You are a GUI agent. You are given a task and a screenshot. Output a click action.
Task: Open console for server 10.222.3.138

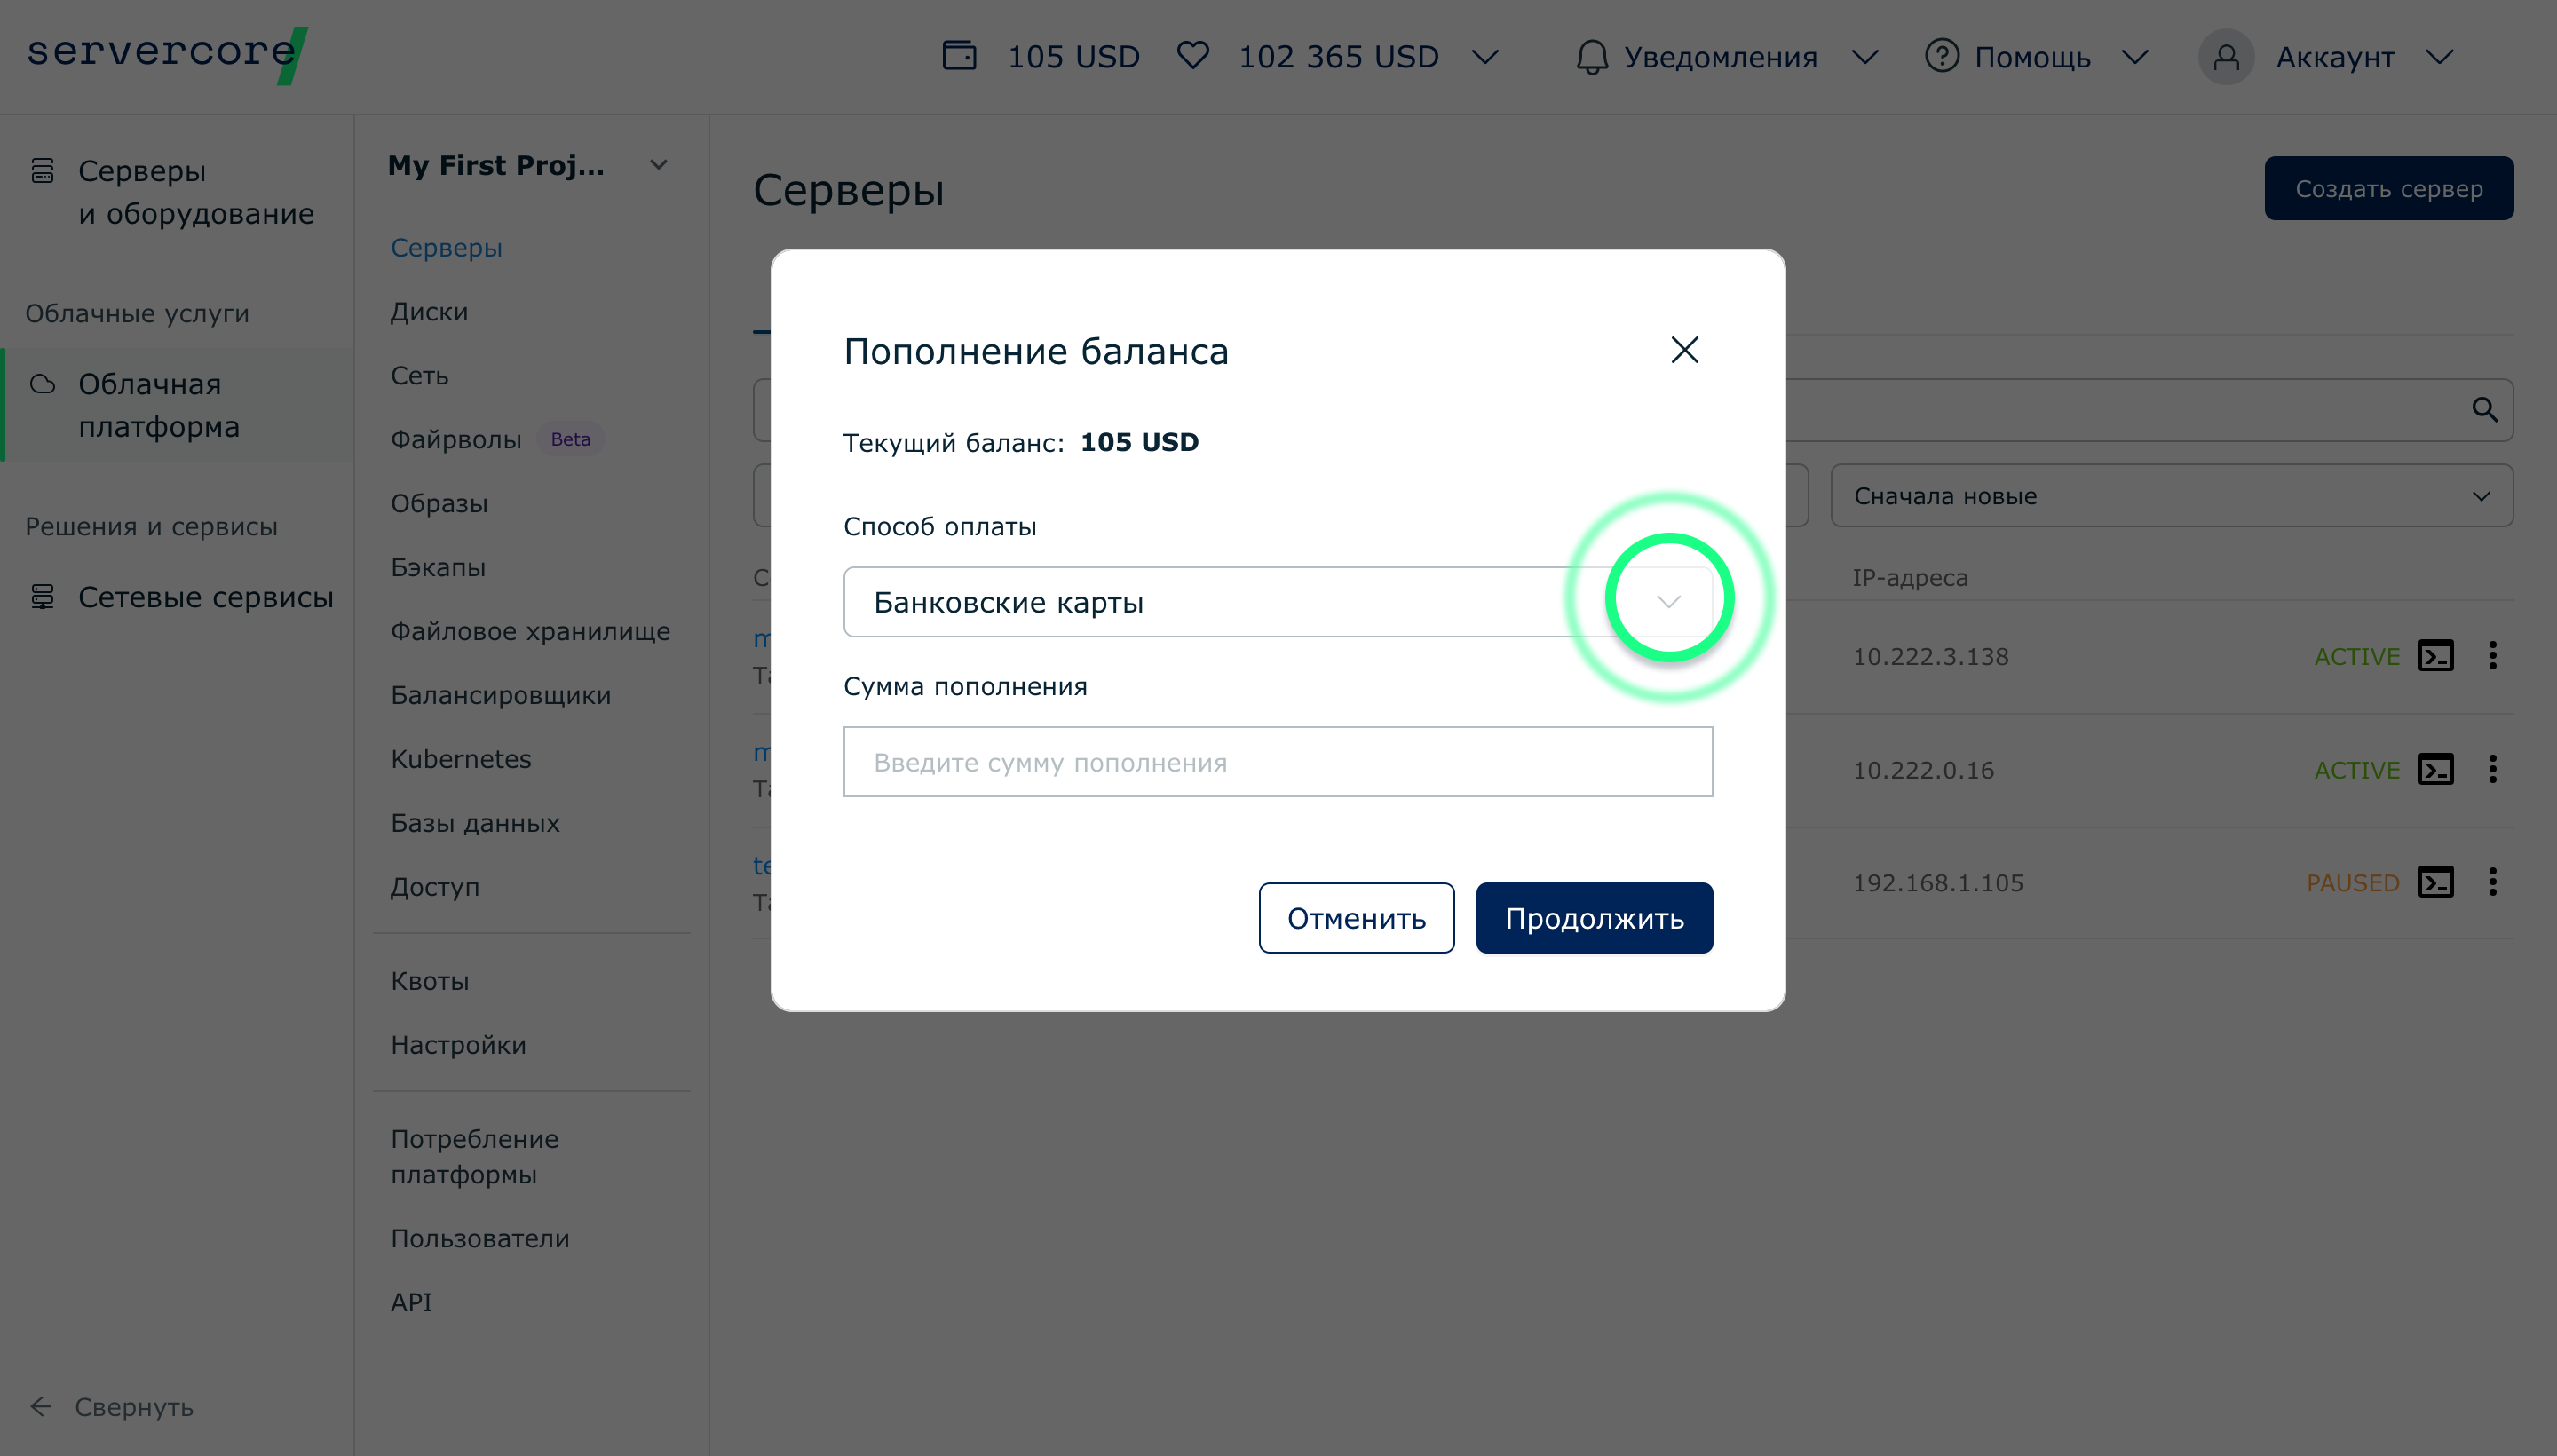[2436, 656]
